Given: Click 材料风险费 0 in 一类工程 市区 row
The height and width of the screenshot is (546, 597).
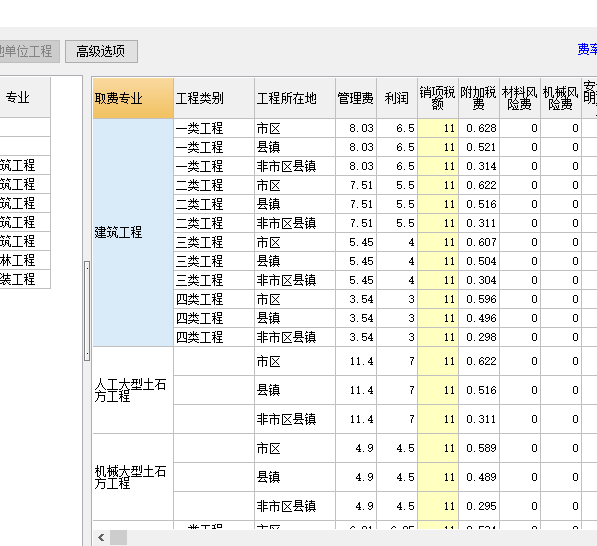Looking at the screenshot, I should pyautogui.click(x=520, y=128).
